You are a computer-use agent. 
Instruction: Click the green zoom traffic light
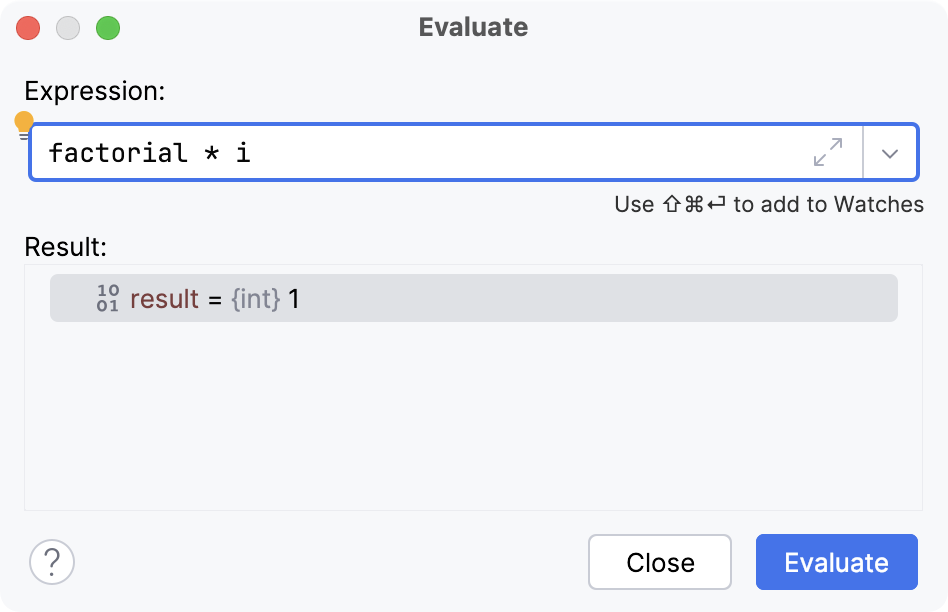pyautogui.click(x=108, y=28)
